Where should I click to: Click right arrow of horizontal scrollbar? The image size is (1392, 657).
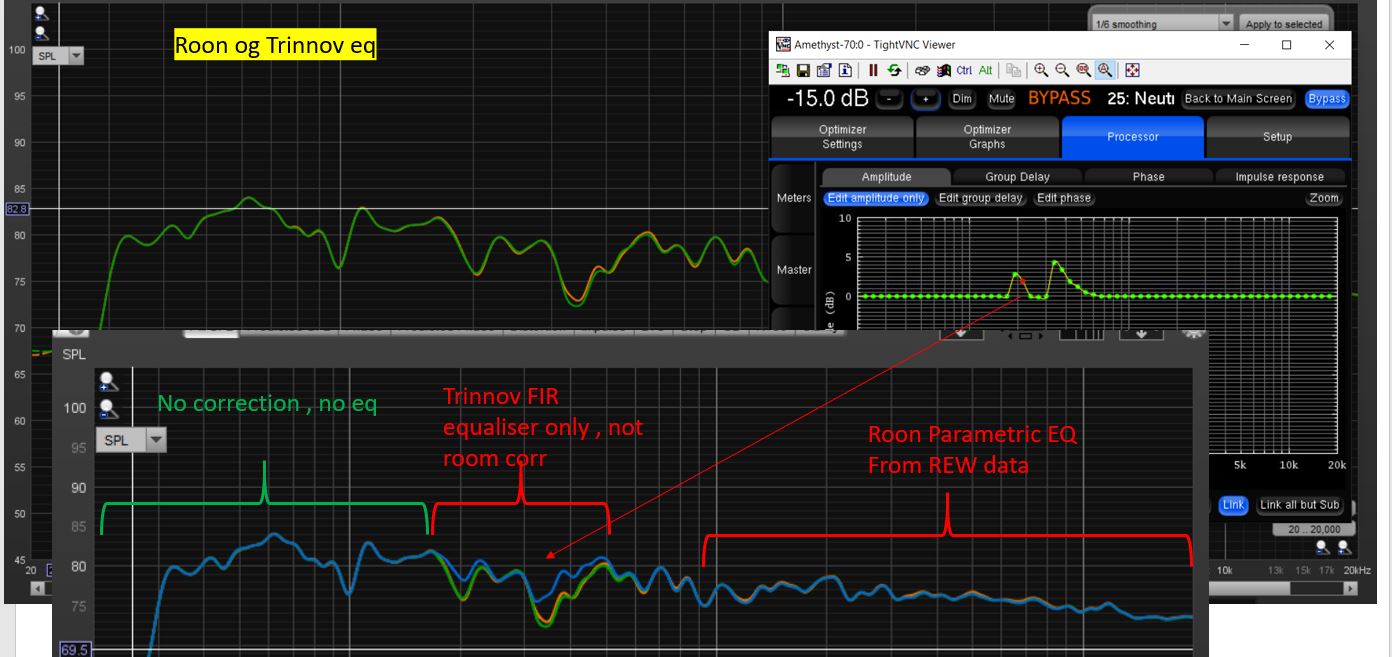(x=1351, y=589)
